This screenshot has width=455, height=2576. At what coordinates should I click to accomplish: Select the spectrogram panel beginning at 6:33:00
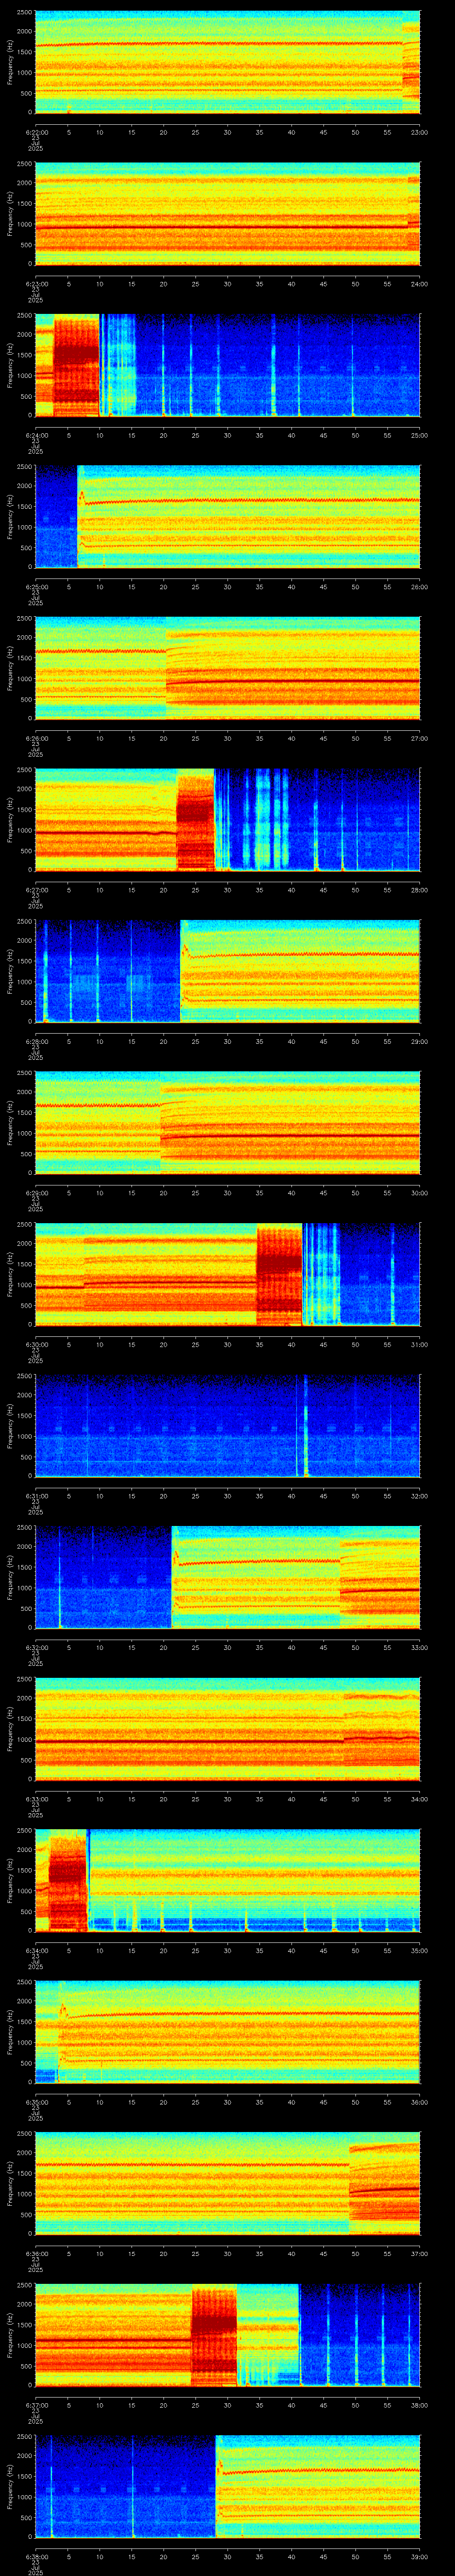227,1729
